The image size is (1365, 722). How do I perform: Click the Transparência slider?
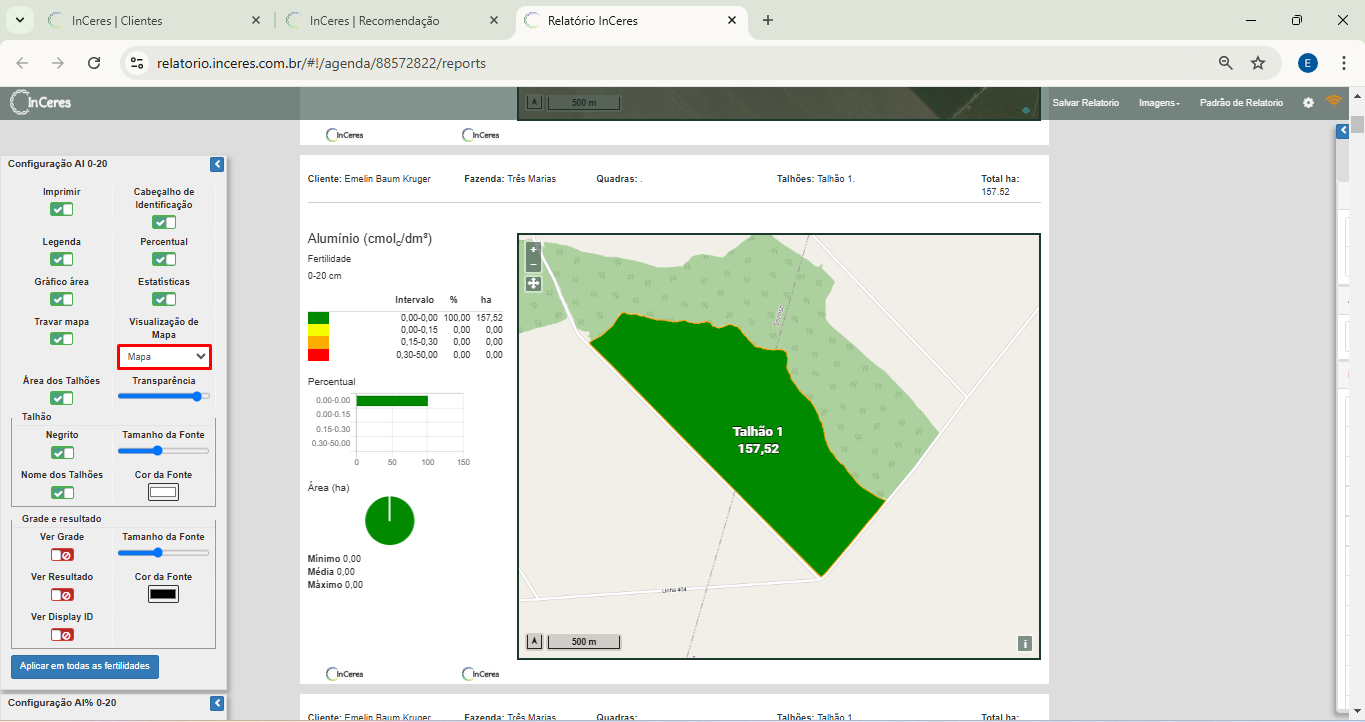click(164, 396)
